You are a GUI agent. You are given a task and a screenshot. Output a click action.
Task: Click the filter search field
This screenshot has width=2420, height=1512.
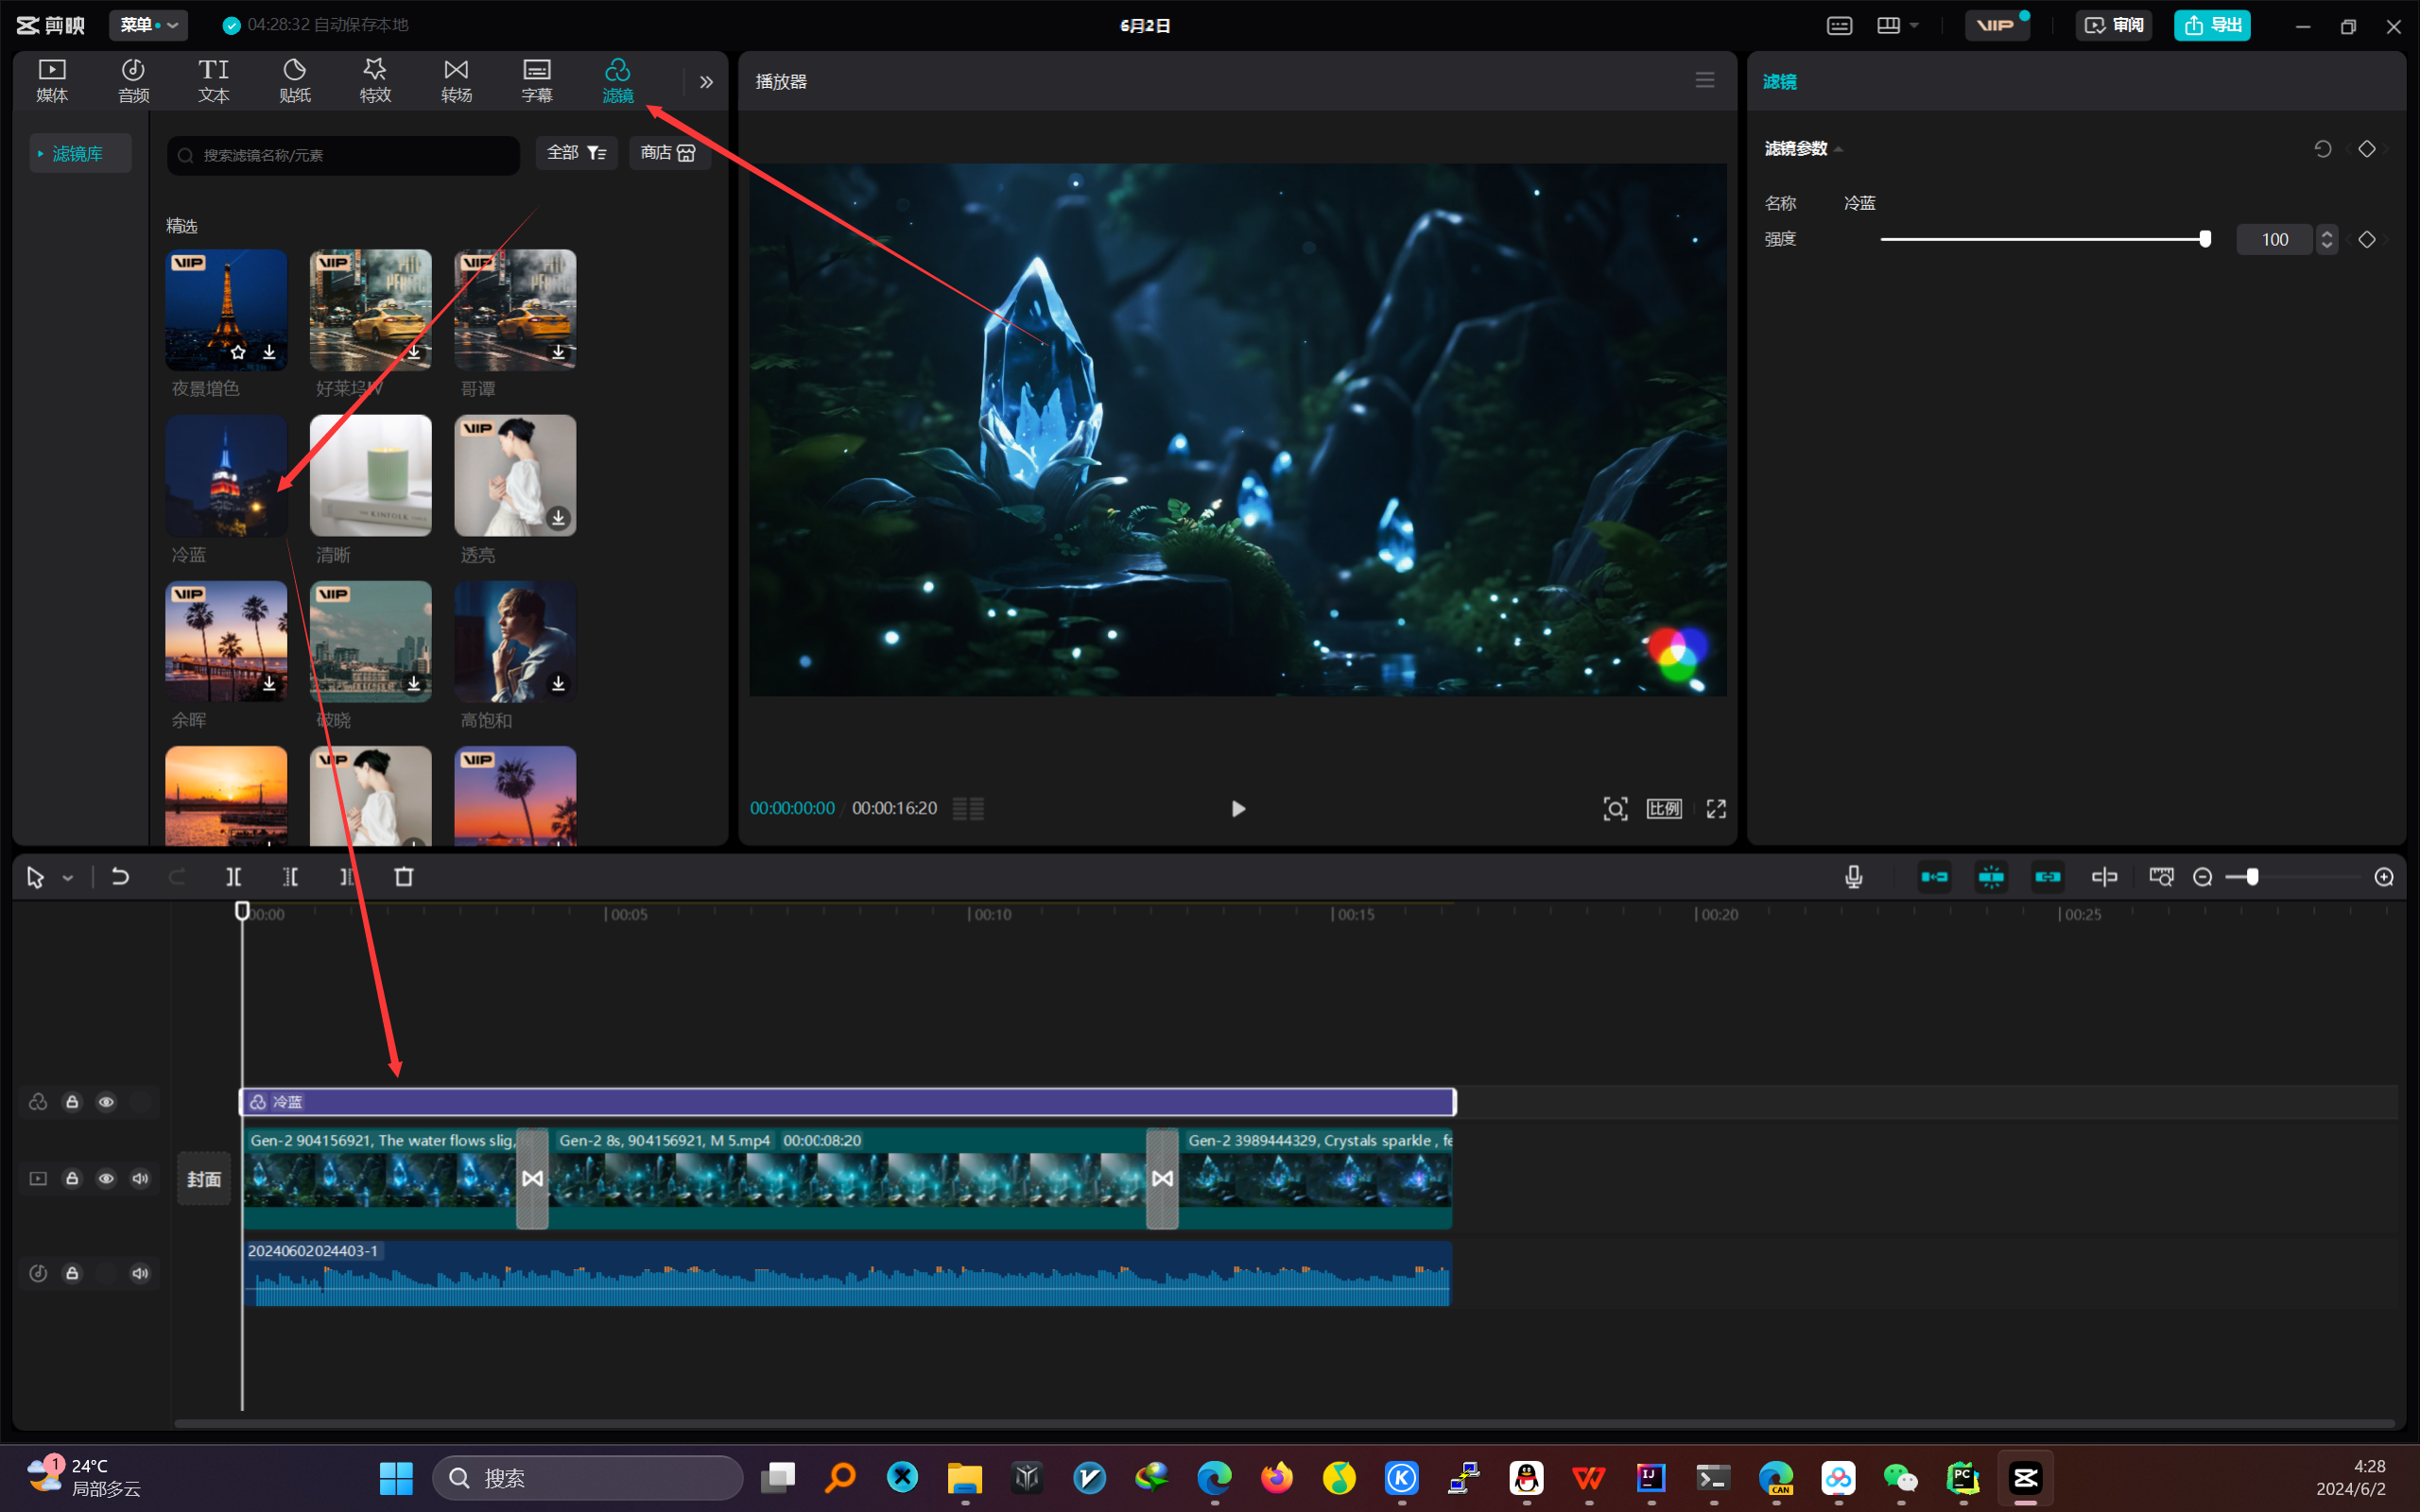click(x=343, y=155)
